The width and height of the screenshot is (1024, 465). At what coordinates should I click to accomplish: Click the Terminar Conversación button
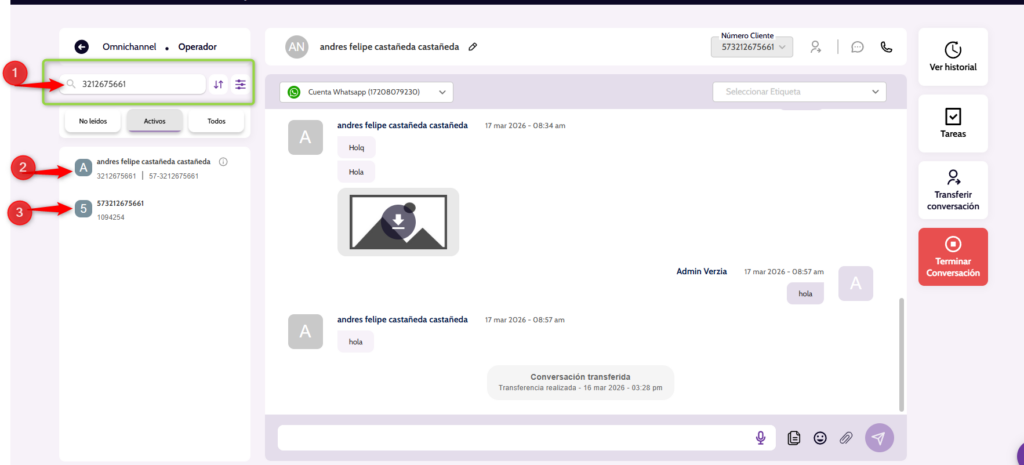point(953,257)
